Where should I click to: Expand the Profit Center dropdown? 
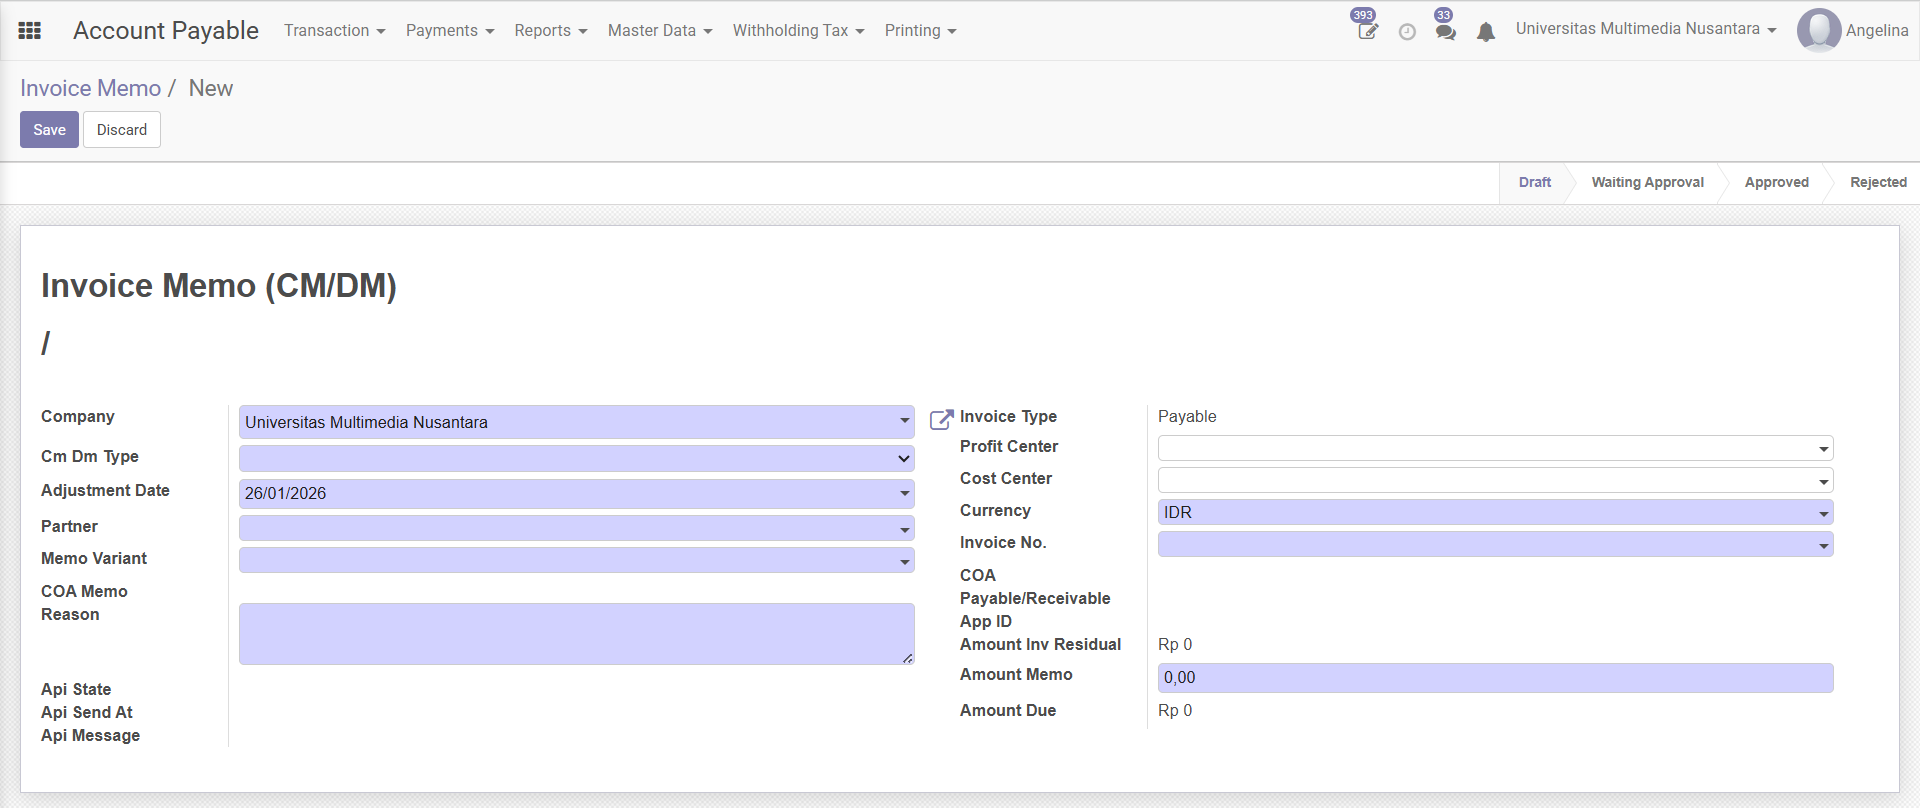click(1494, 448)
